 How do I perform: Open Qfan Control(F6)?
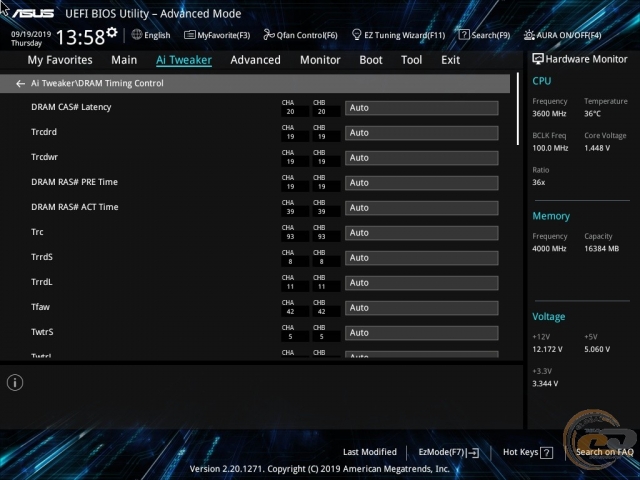(300, 35)
